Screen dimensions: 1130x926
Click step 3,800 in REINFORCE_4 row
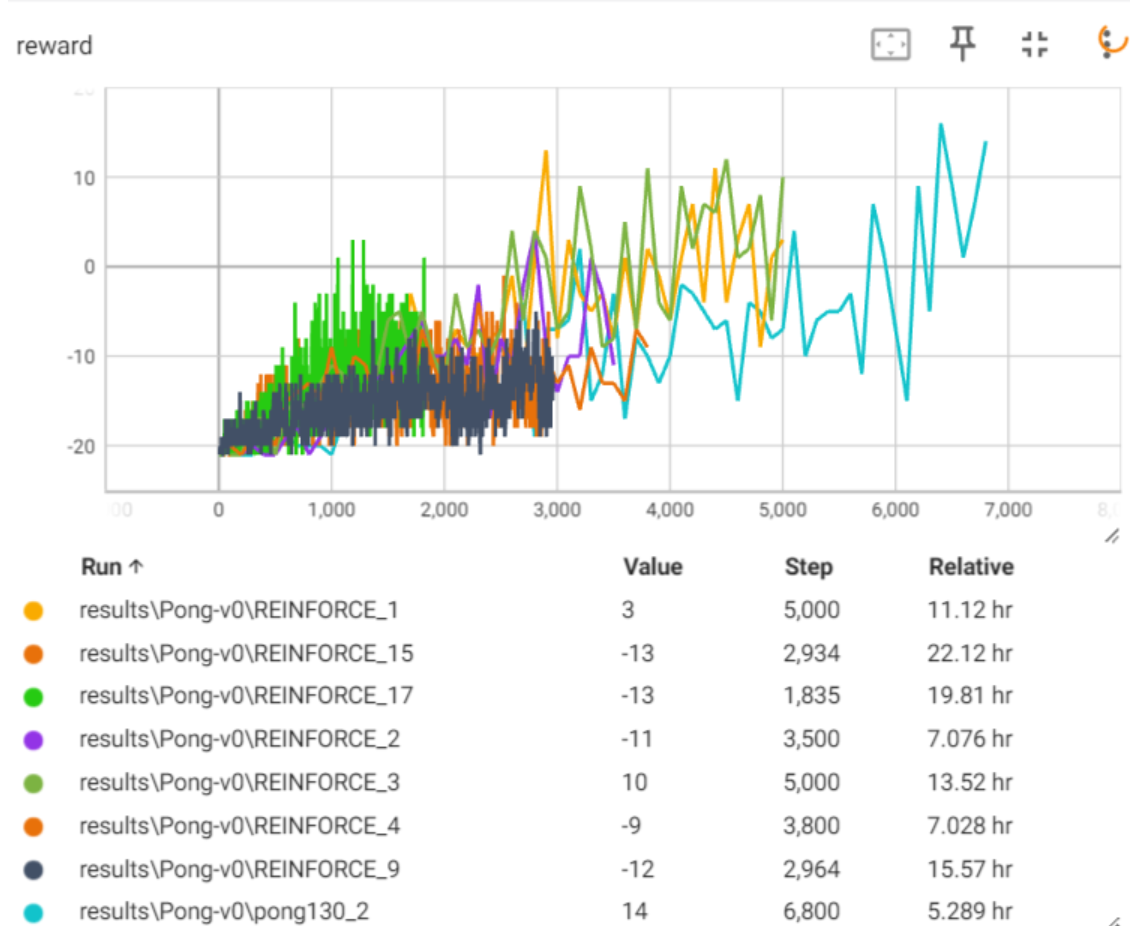[811, 826]
